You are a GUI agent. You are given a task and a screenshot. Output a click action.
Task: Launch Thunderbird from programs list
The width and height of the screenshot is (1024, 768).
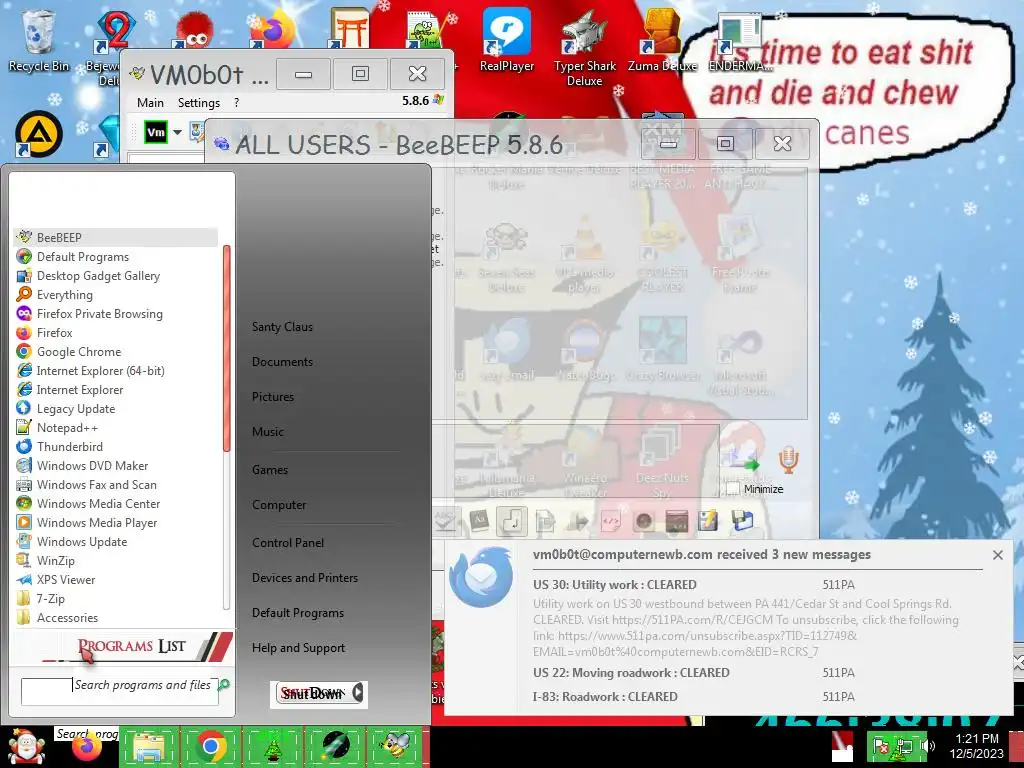pos(116,446)
